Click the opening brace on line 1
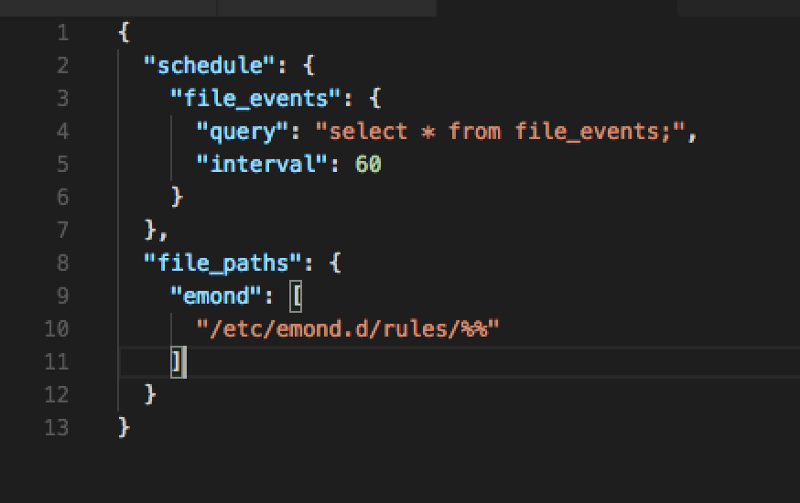Viewport: 800px width, 503px height. tap(124, 33)
